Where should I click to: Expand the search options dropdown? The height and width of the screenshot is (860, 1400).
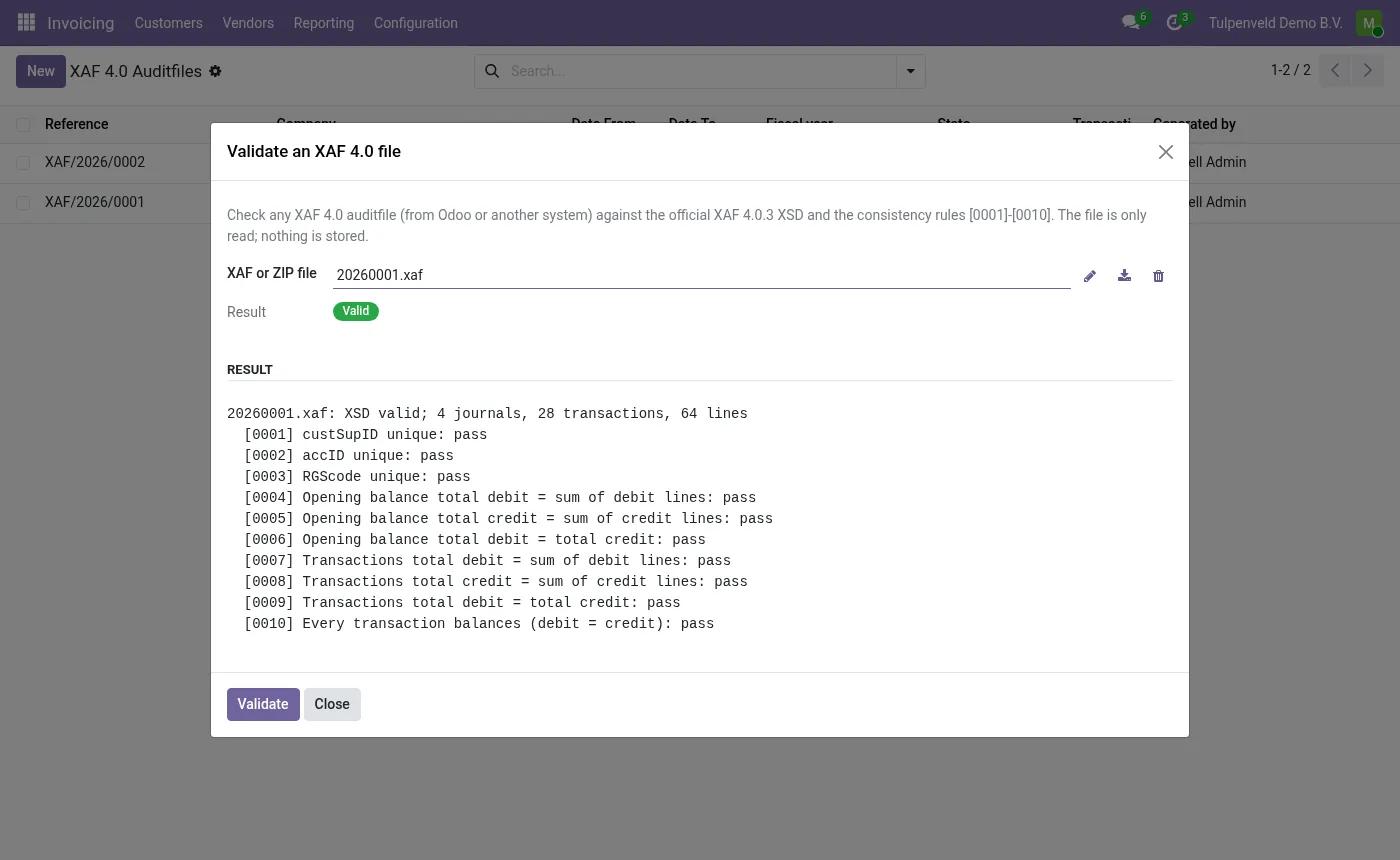click(x=911, y=71)
